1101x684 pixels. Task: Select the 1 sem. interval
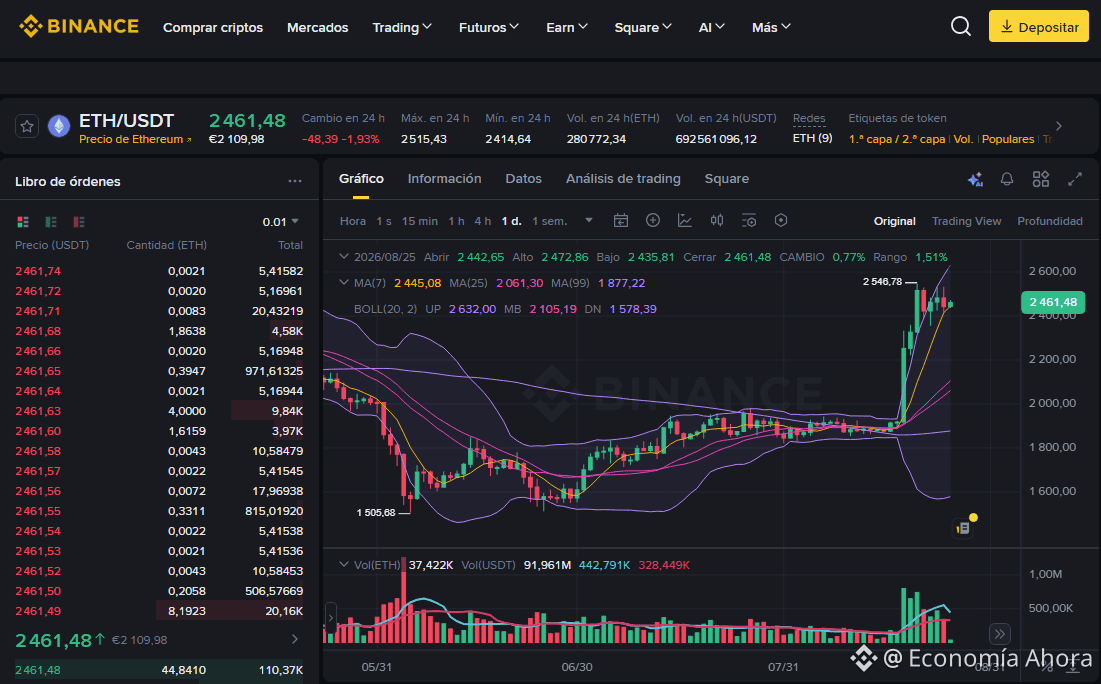pos(549,221)
